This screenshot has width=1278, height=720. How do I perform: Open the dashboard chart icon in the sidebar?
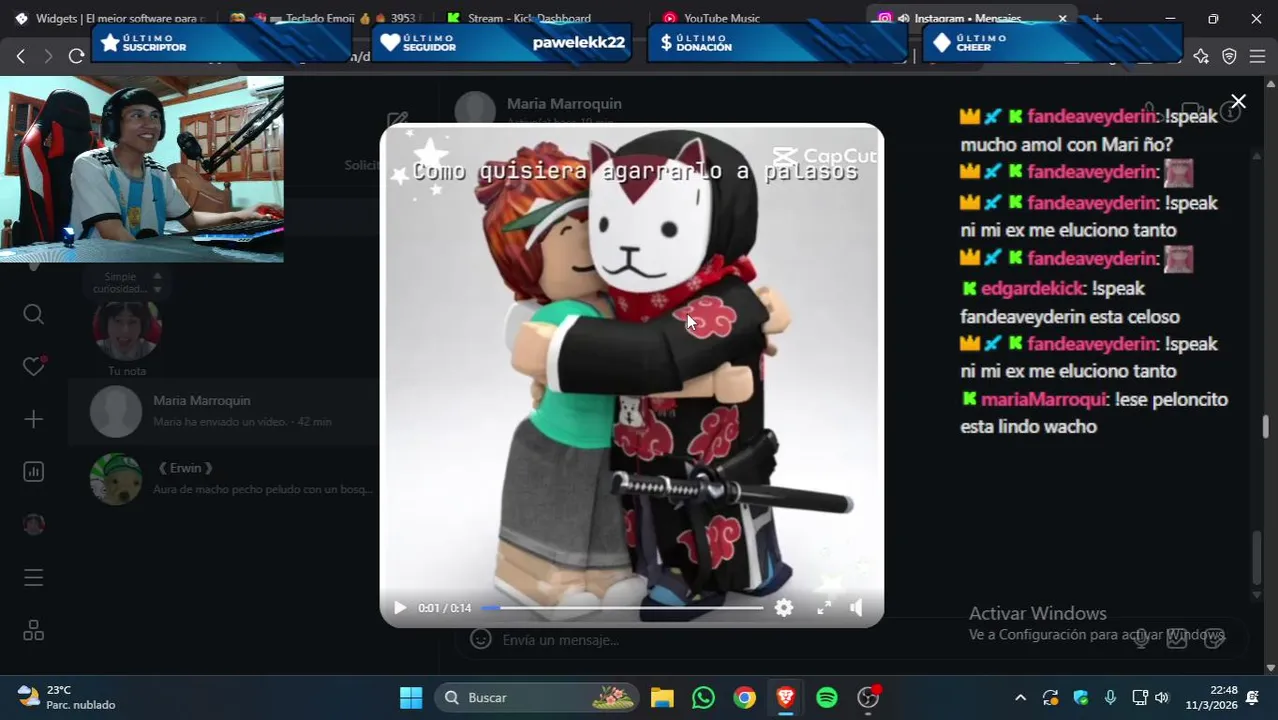point(33,471)
